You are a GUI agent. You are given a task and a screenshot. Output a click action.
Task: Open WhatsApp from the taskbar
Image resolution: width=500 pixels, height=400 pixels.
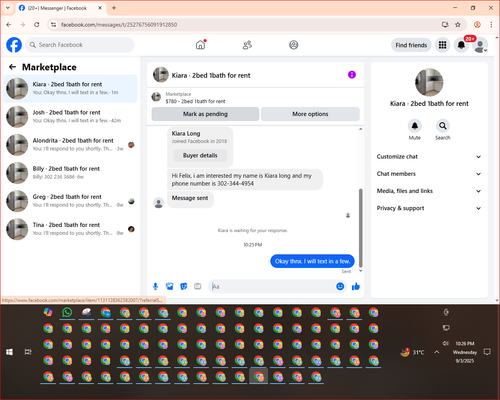click(67, 312)
